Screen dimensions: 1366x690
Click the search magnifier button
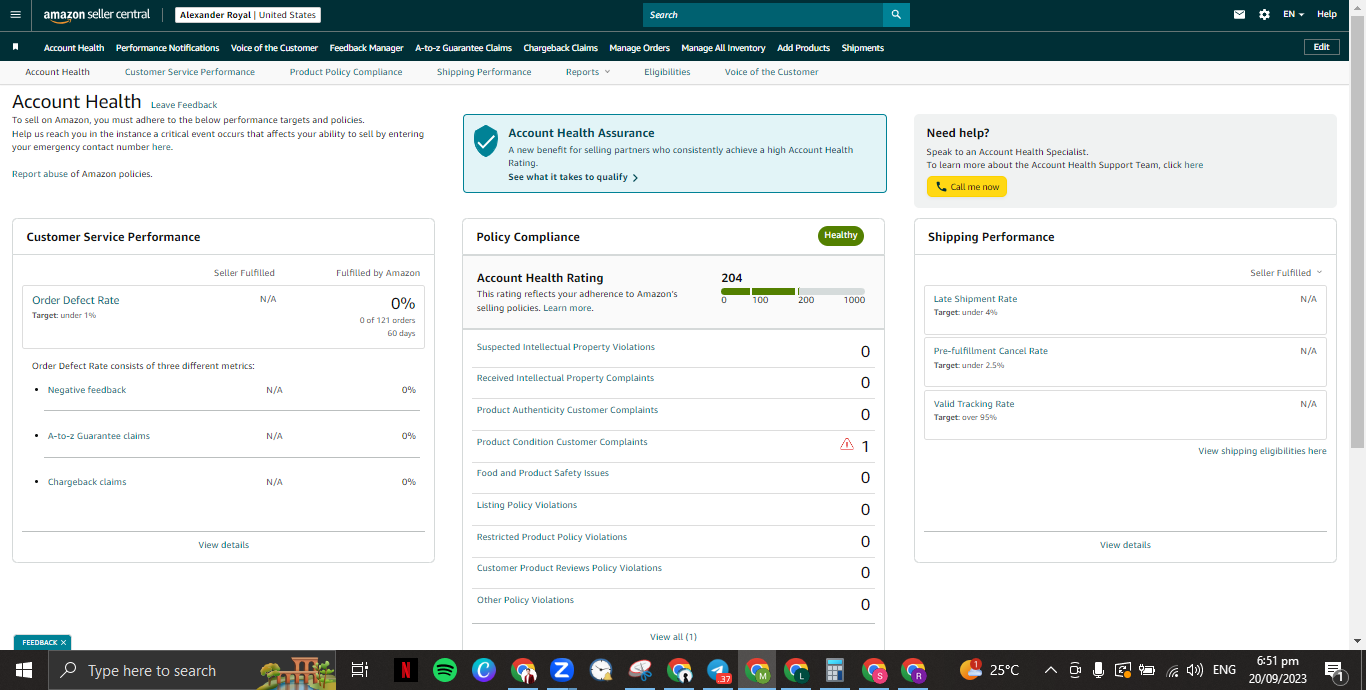(x=896, y=15)
